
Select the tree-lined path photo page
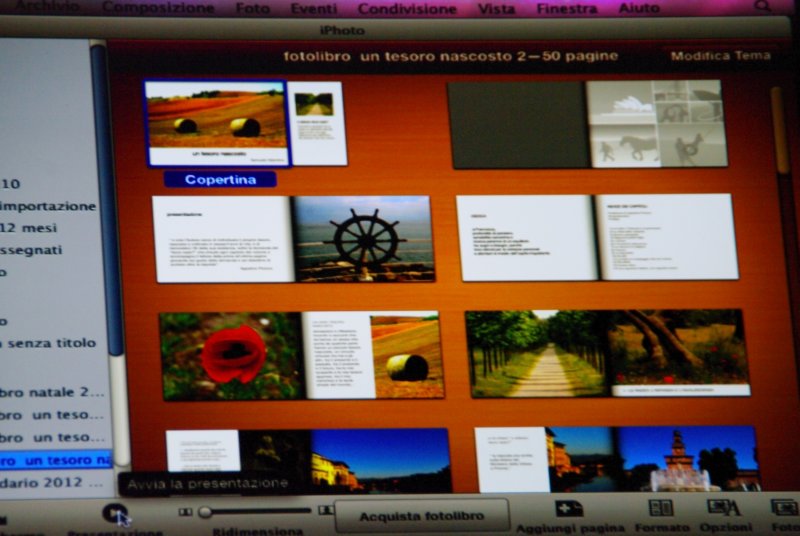[539, 353]
